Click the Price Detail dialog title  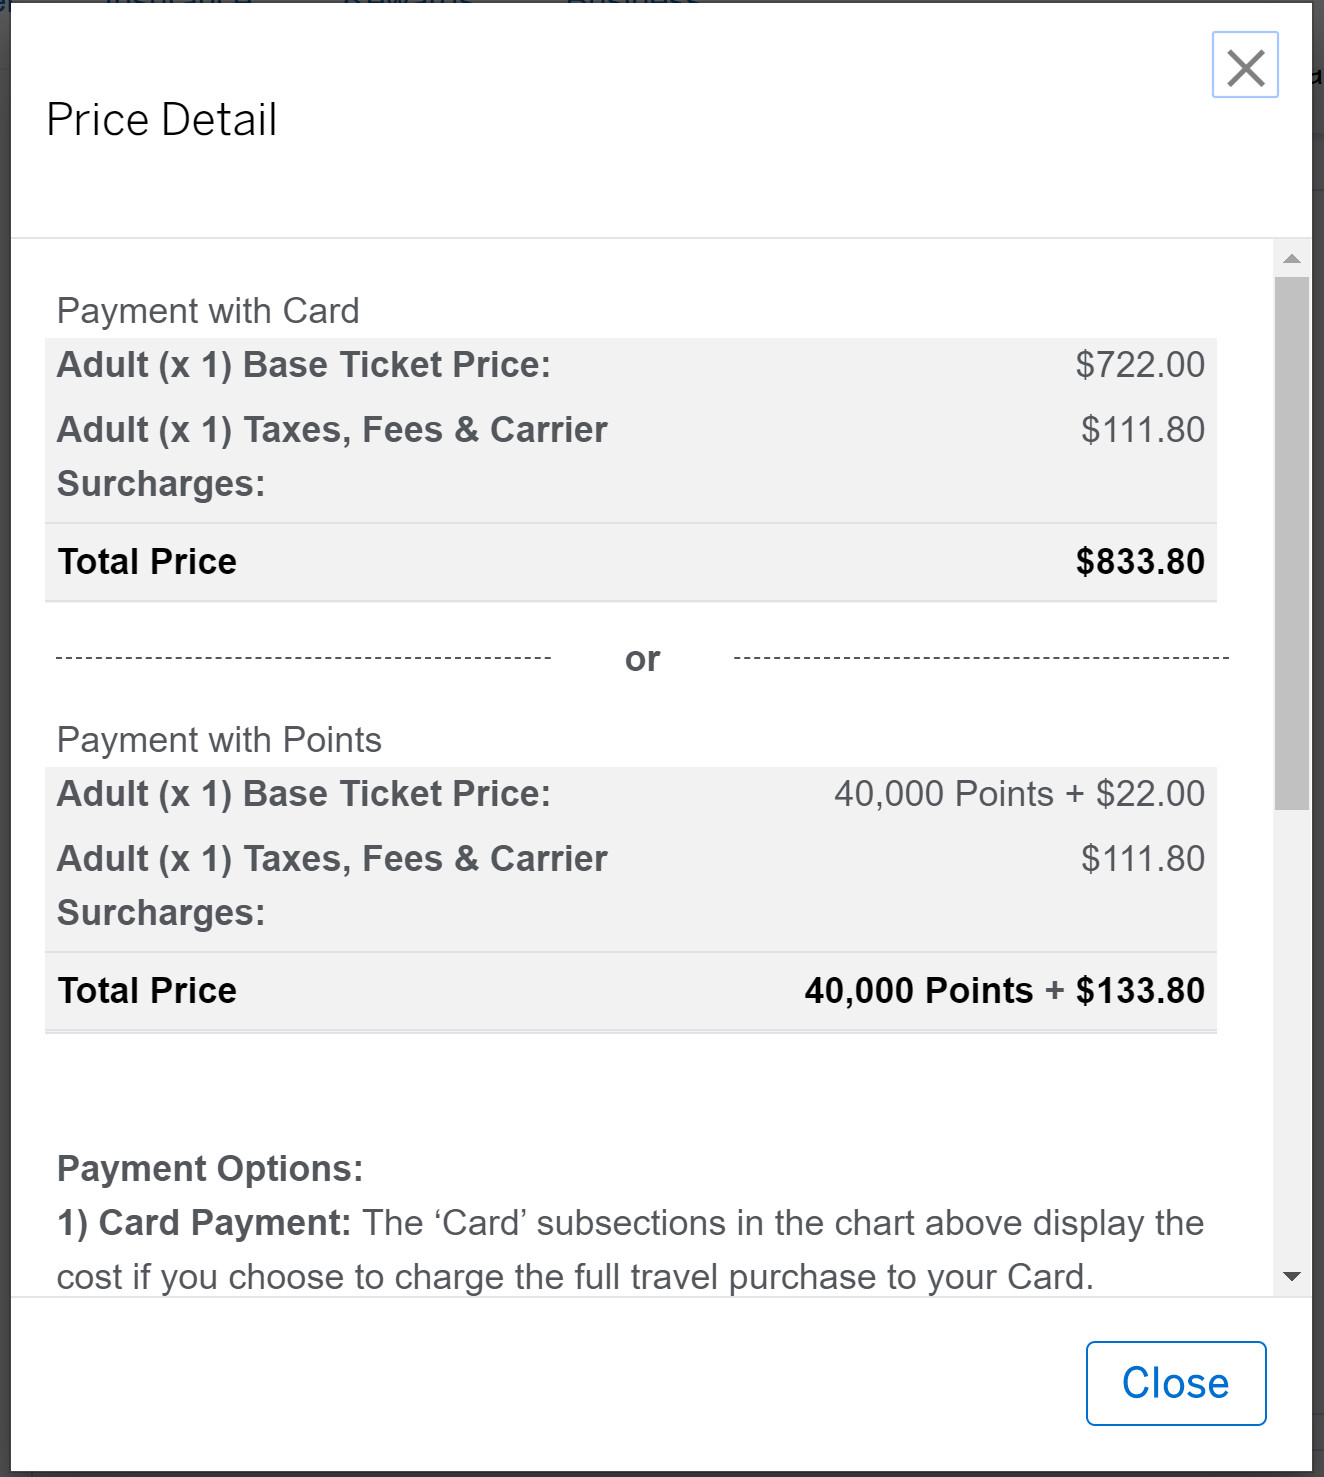point(162,120)
